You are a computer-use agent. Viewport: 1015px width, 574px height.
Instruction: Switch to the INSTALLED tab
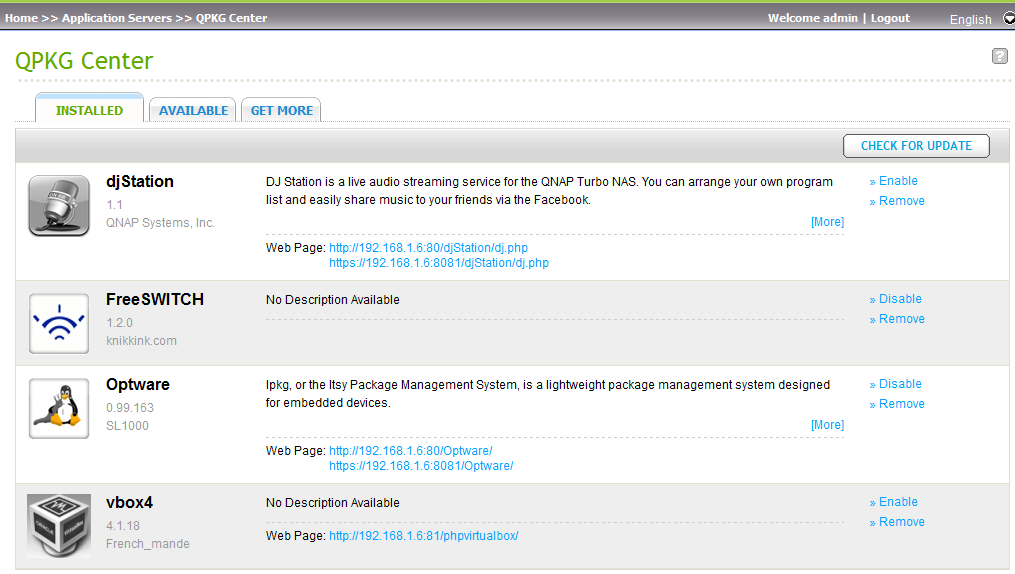pos(89,111)
